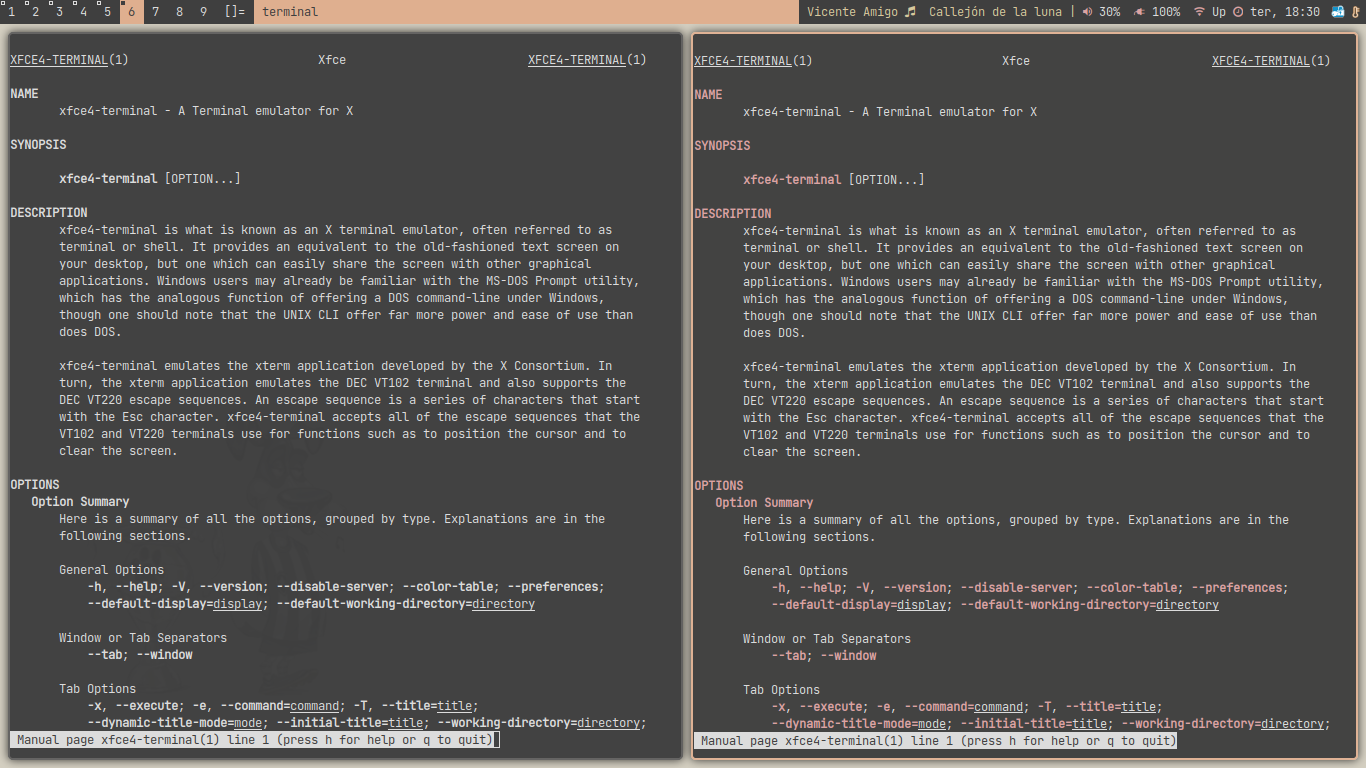The height and width of the screenshot is (768, 1366).
Task: Click the power plug battery icon
Action: coord(1139,12)
